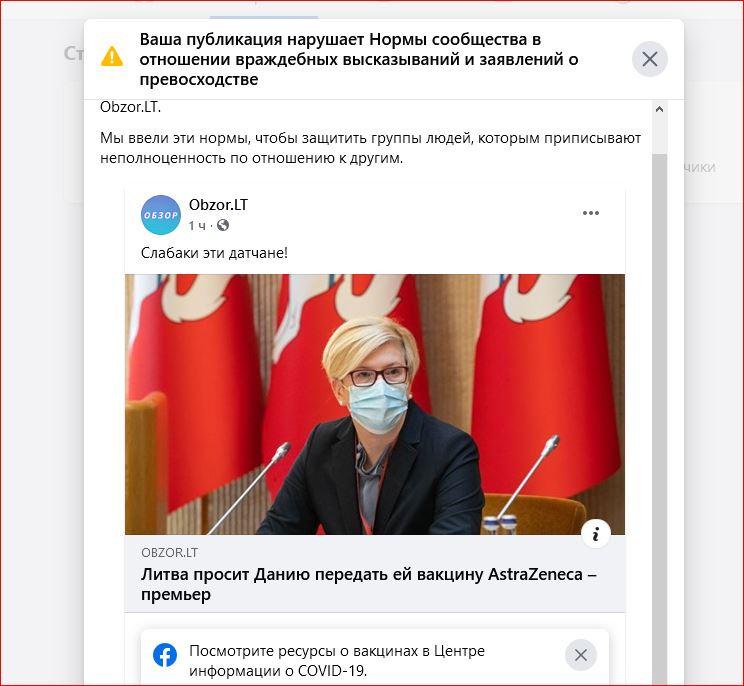Click the scrollbar up arrow
Image resolution: width=744 pixels, height=686 pixels.
659,109
